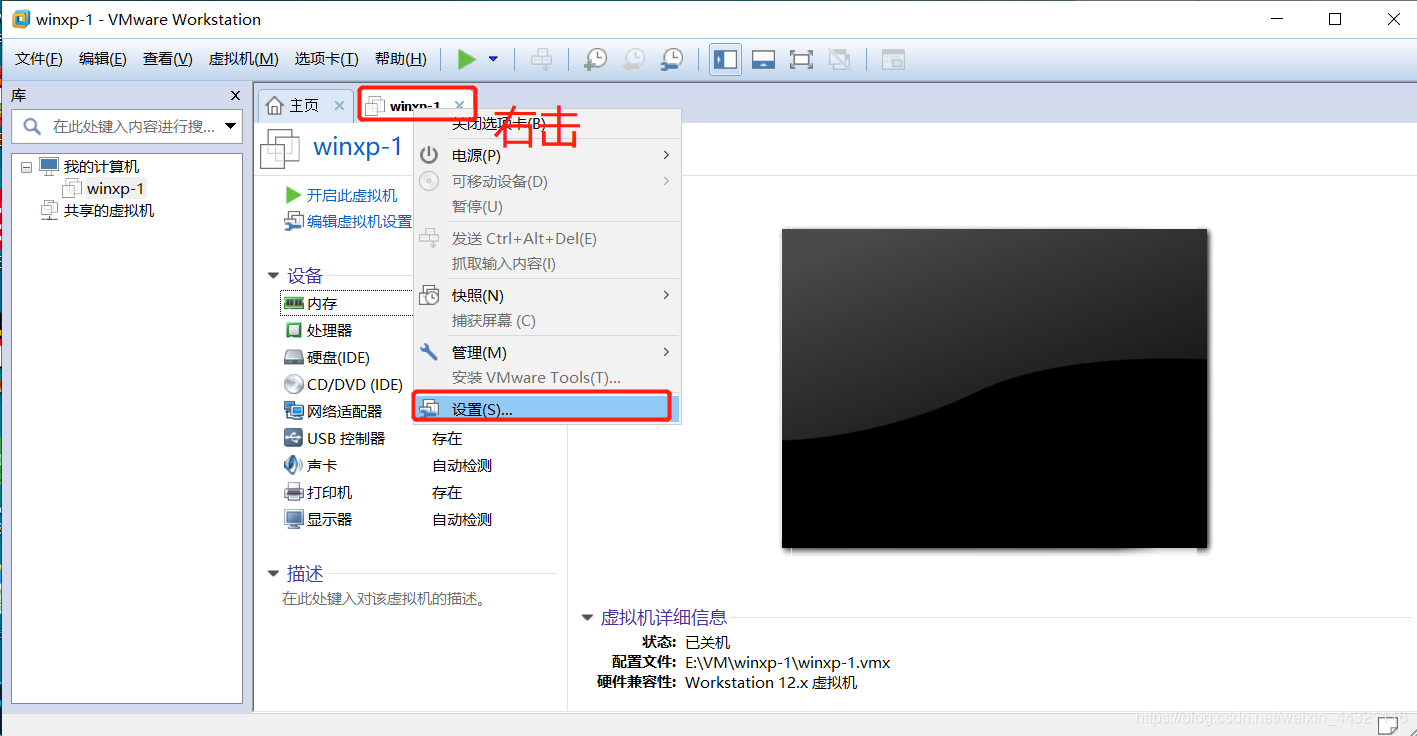Collapse the 描述 section

point(273,574)
